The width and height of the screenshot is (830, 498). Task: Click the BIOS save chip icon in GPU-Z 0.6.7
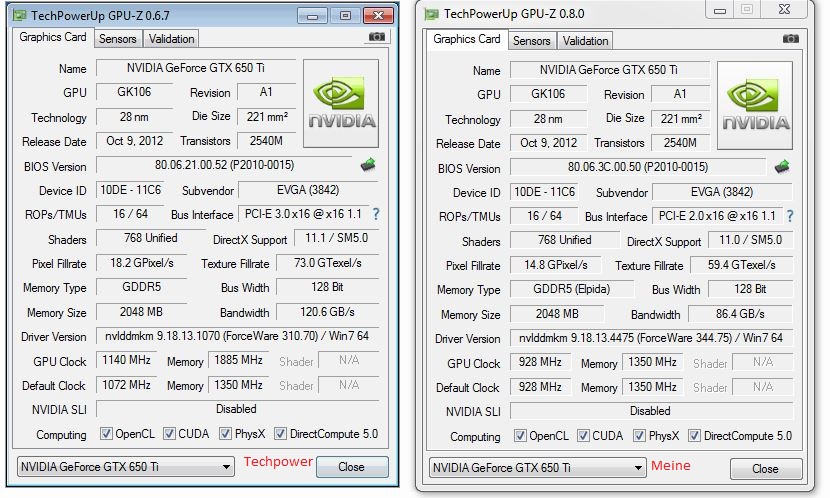click(x=368, y=165)
